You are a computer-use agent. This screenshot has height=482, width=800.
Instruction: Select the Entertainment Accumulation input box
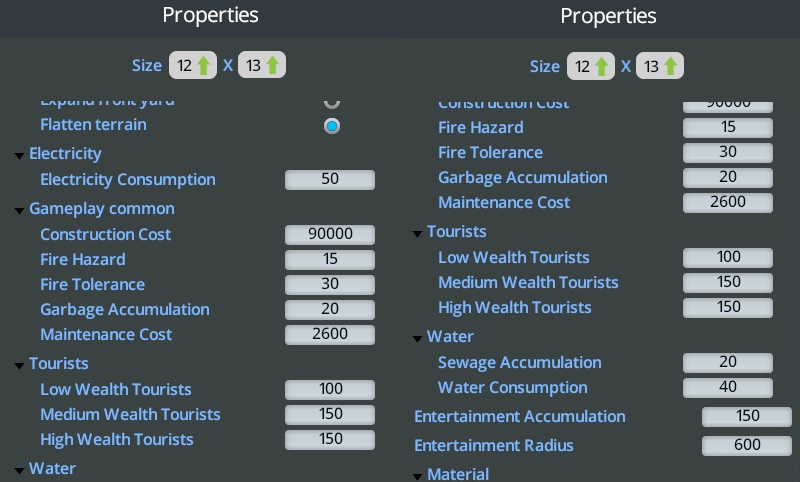pos(747,417)
